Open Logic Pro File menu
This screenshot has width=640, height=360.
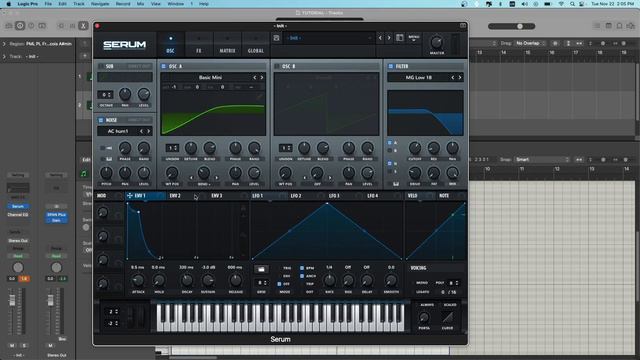coord(48,4)
